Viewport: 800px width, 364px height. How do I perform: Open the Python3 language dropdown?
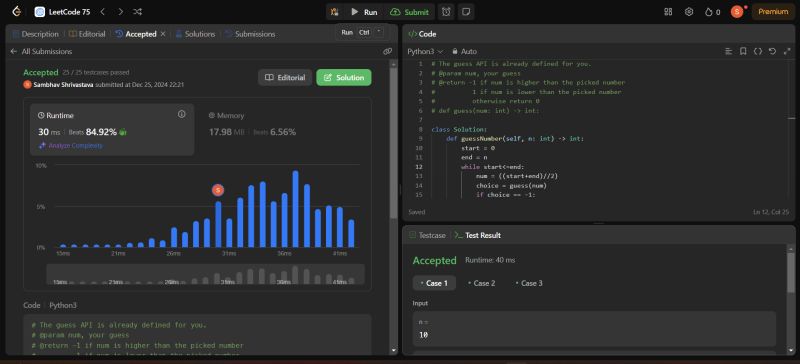coord(425,51)
